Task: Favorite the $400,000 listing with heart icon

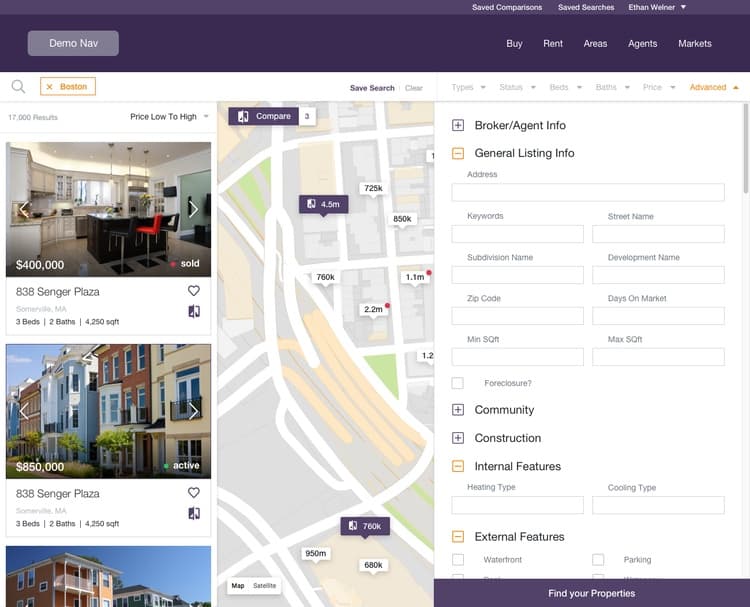Action: click(x=194, y=291)
